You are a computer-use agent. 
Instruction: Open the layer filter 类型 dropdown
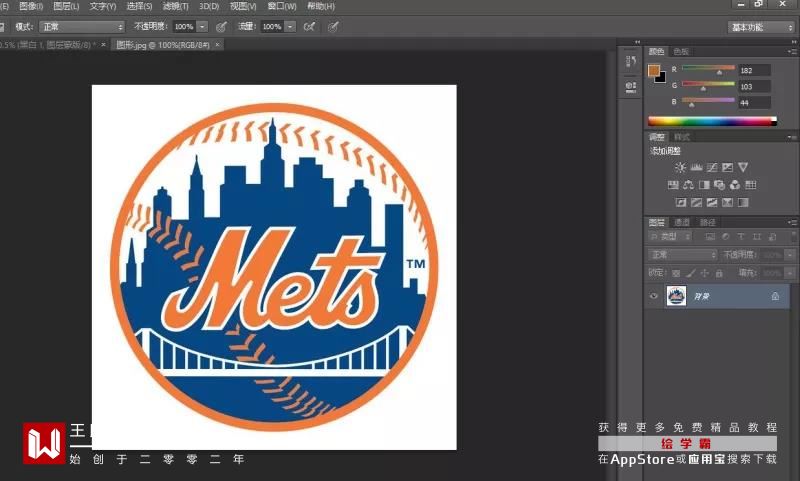click(x=670, y=237)
